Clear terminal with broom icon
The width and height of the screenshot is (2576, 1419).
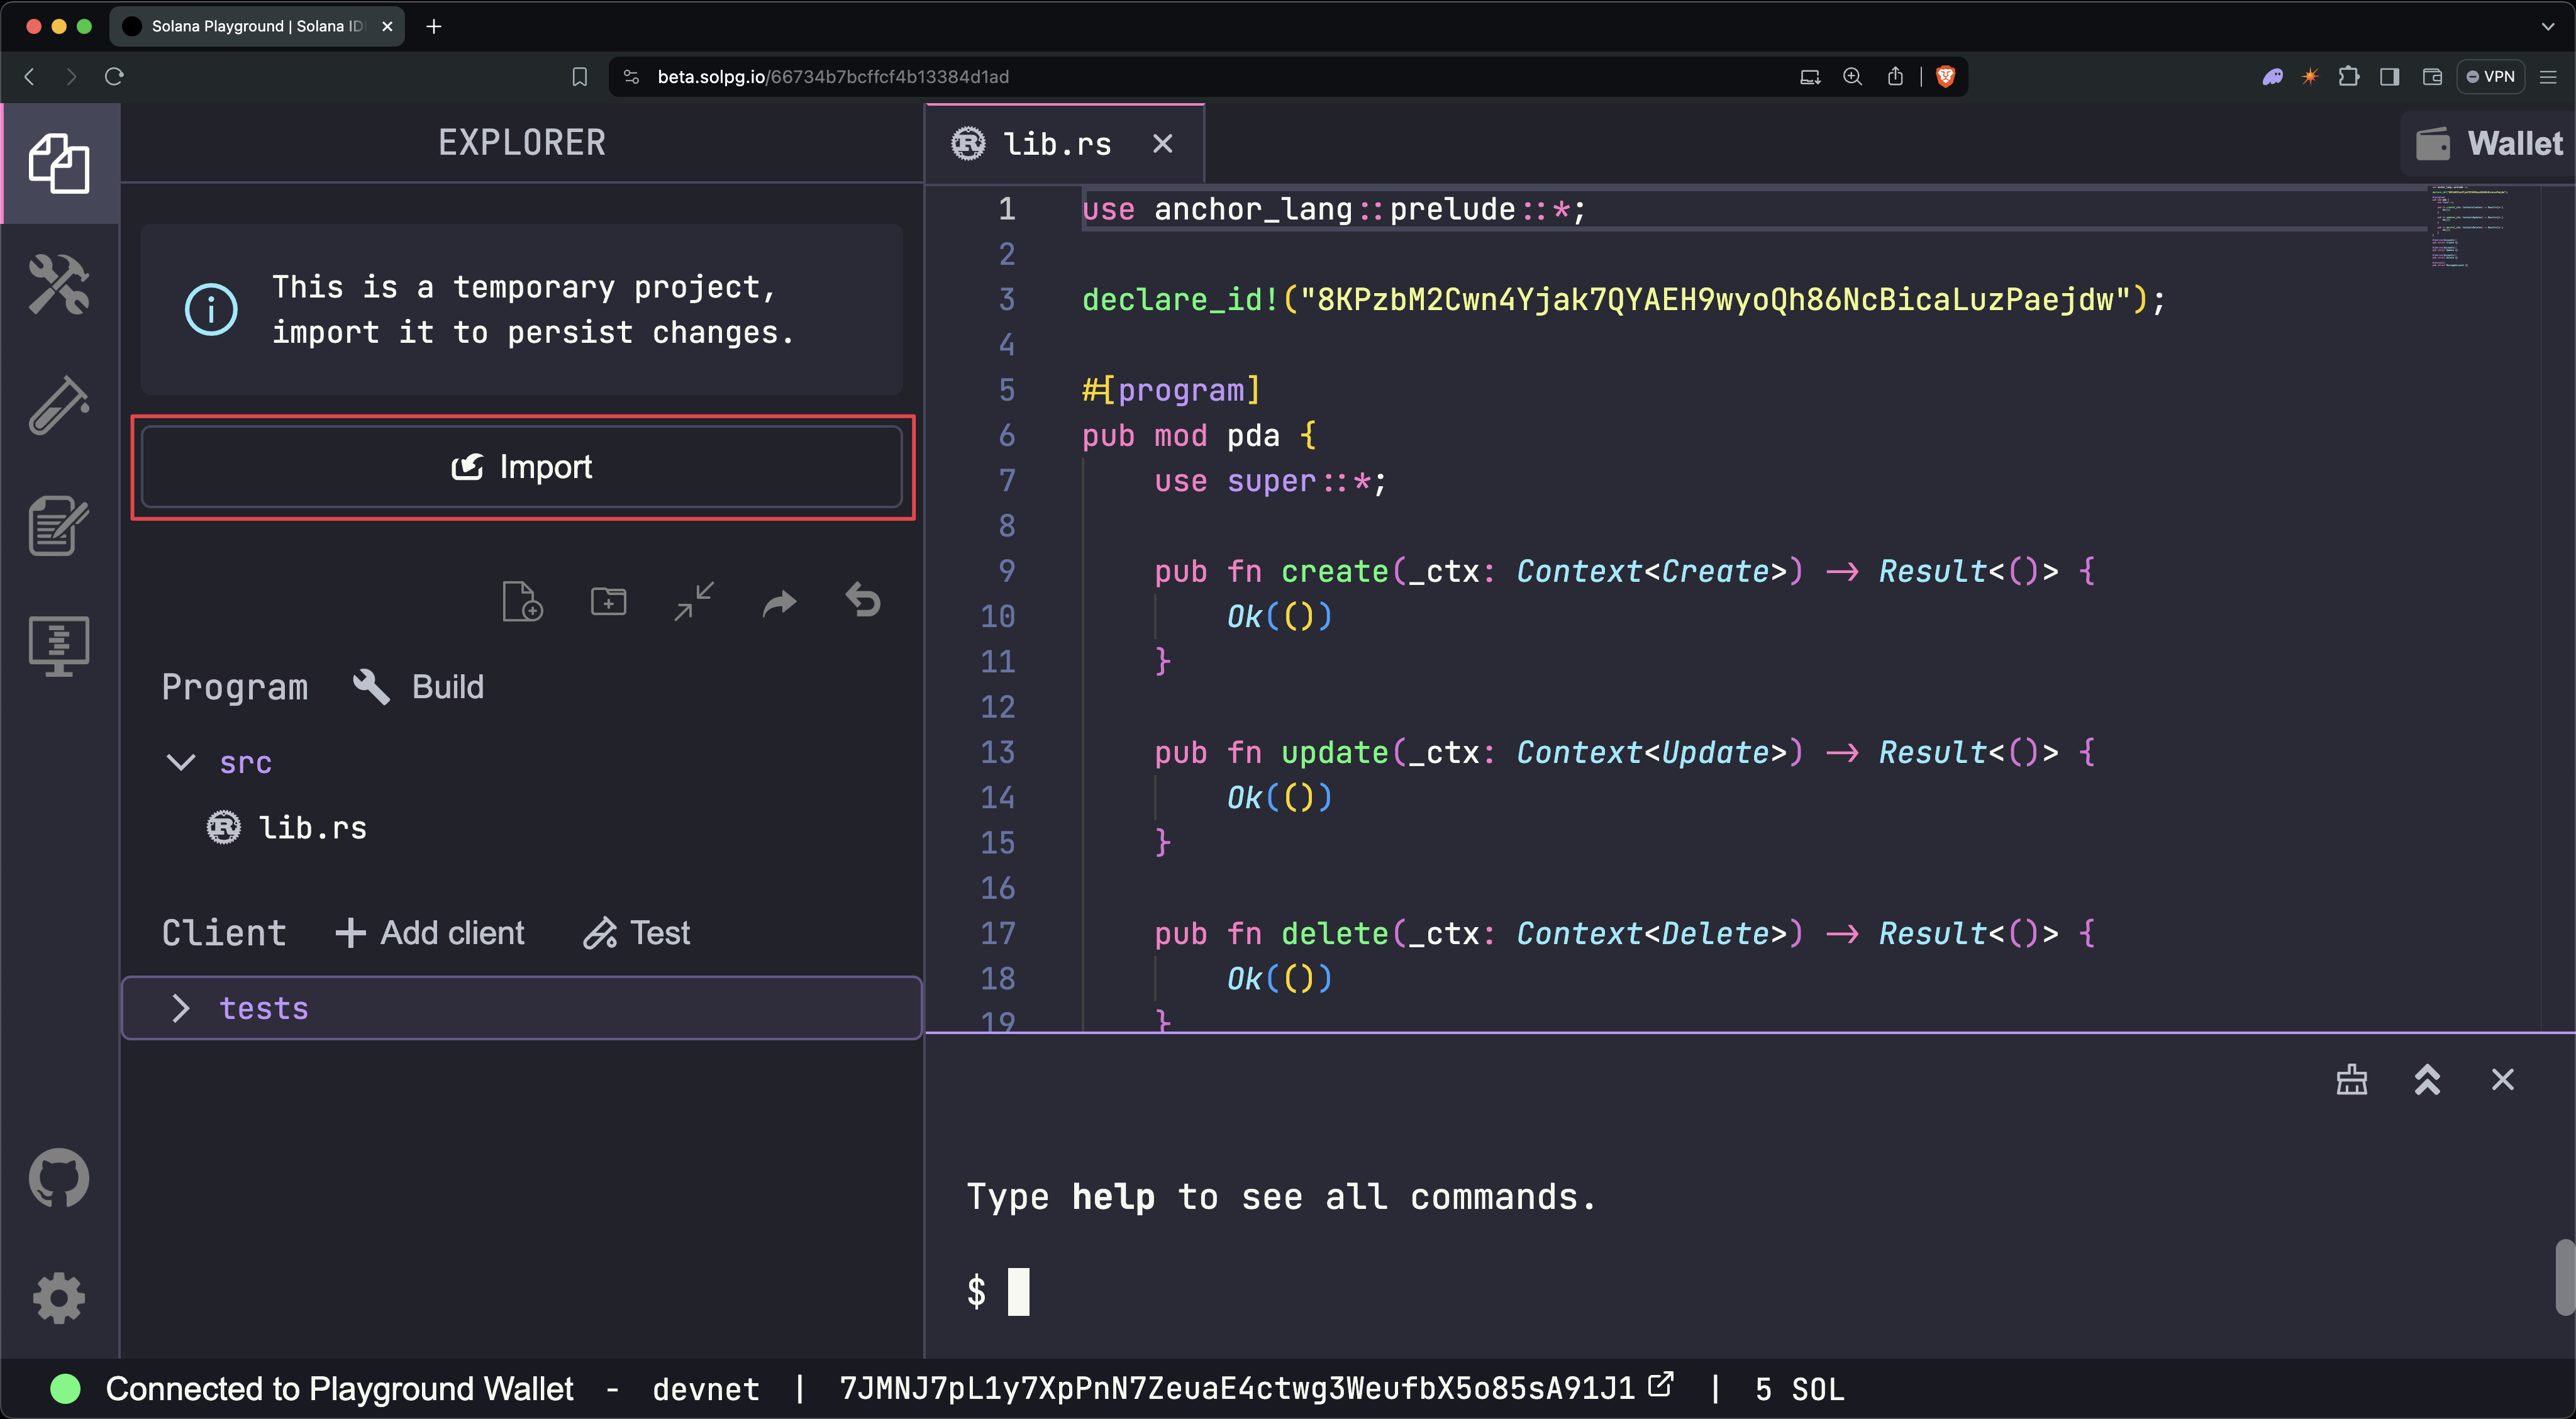(x=2351, y=1080)
